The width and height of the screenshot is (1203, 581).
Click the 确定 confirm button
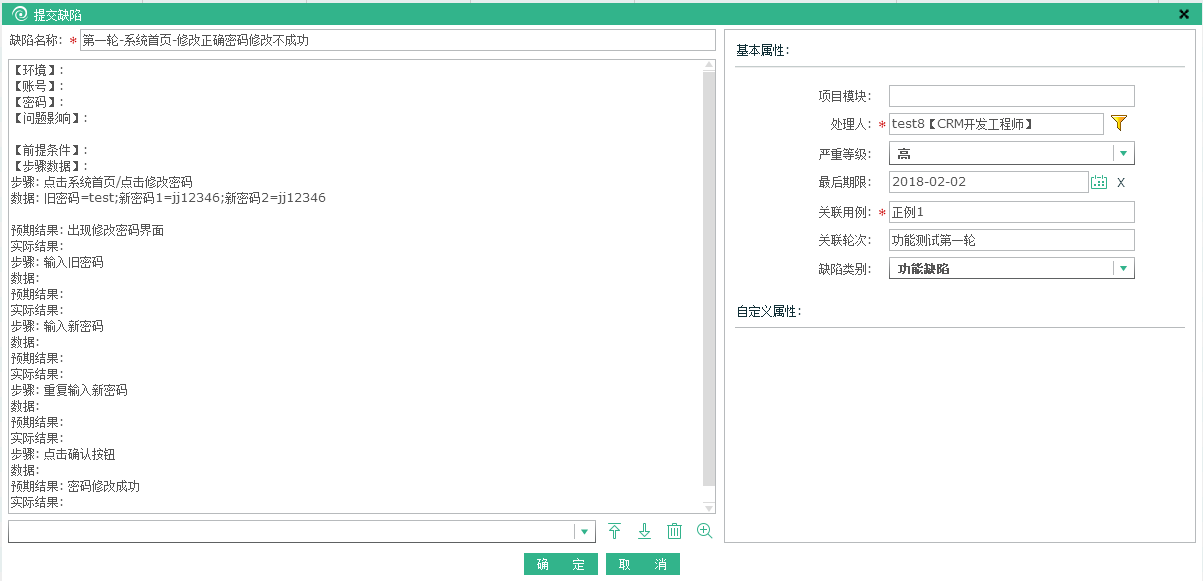tap(560, 563)
